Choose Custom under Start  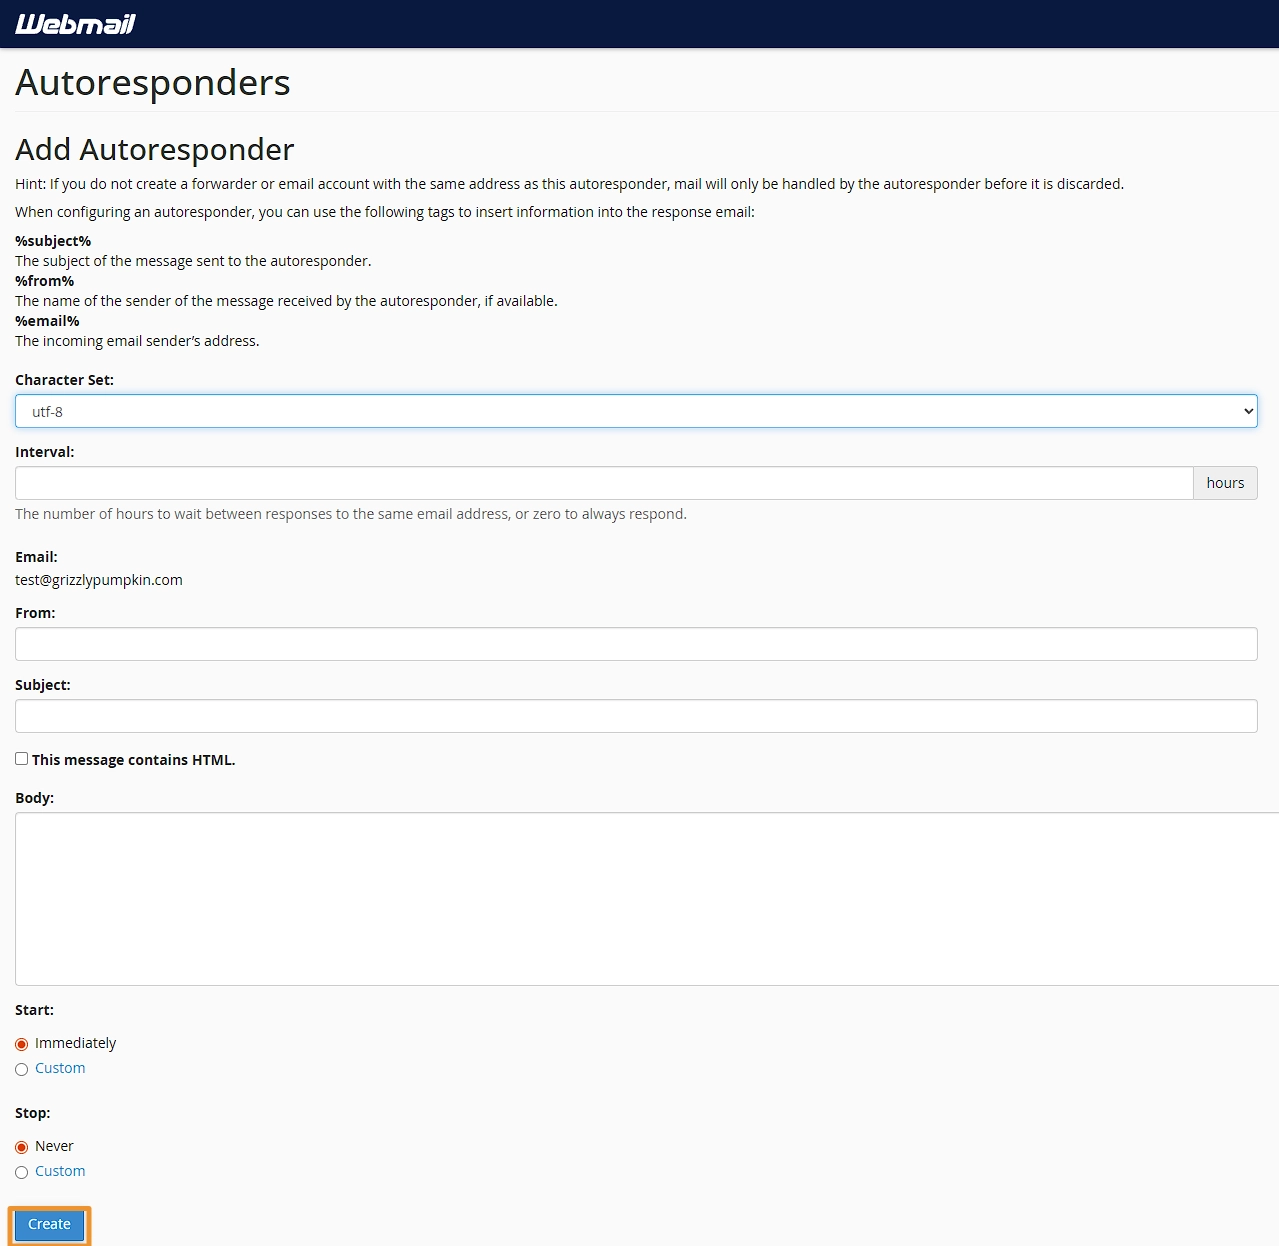21,1069
